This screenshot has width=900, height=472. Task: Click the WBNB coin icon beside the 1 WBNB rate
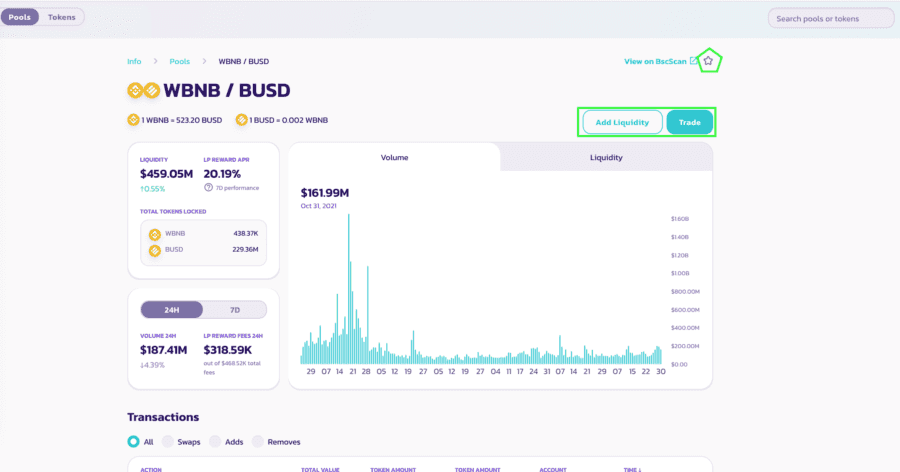click(x=133, y=120)
